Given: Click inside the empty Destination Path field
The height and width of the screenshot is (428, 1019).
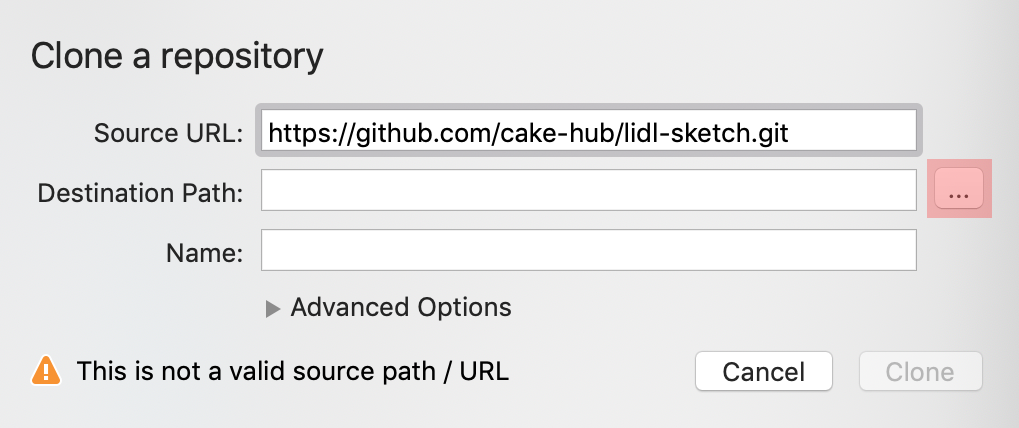Looking at the screenshot, I should pos(589,190).
